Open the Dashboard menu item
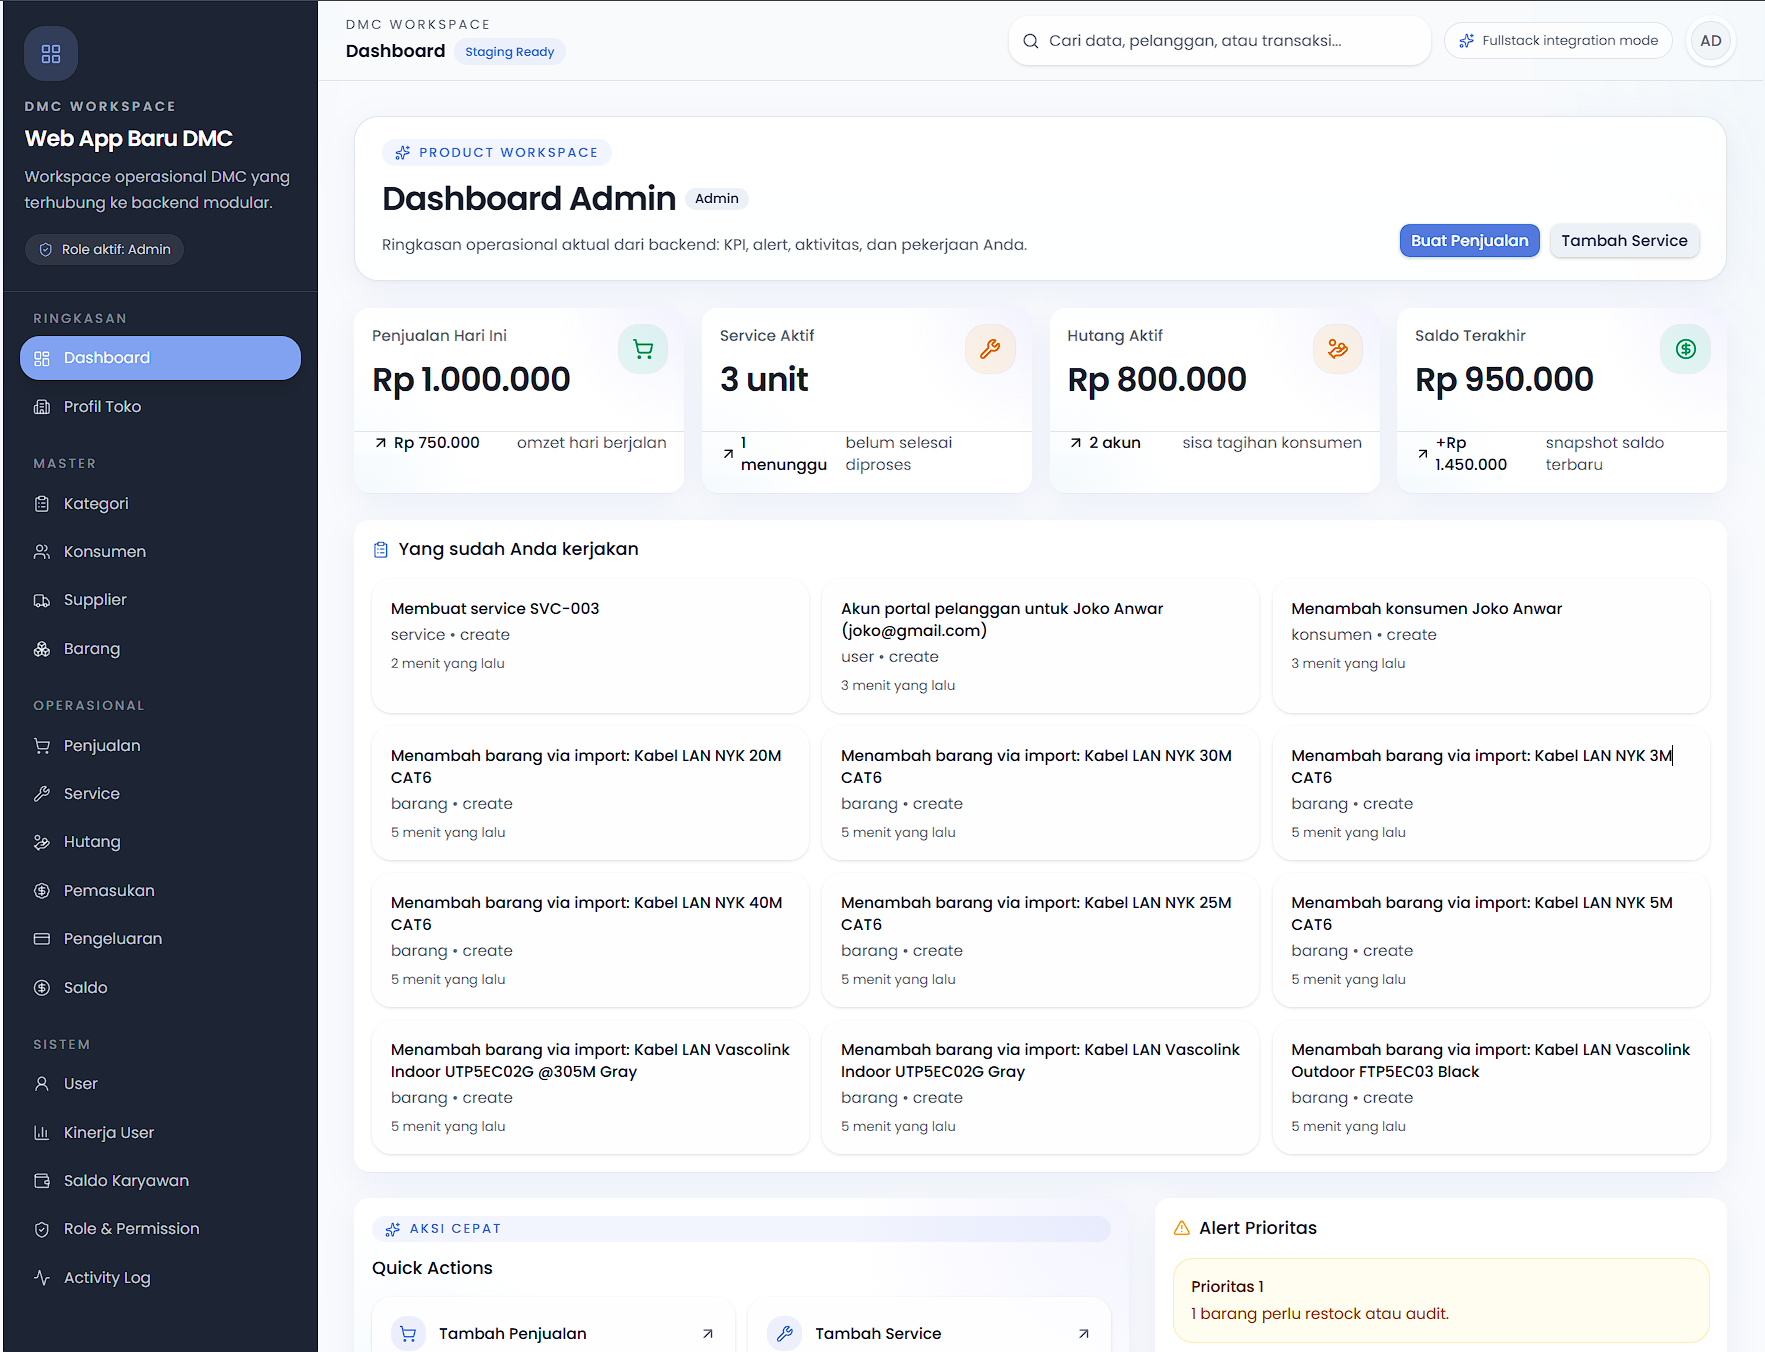 coord(160,358)
